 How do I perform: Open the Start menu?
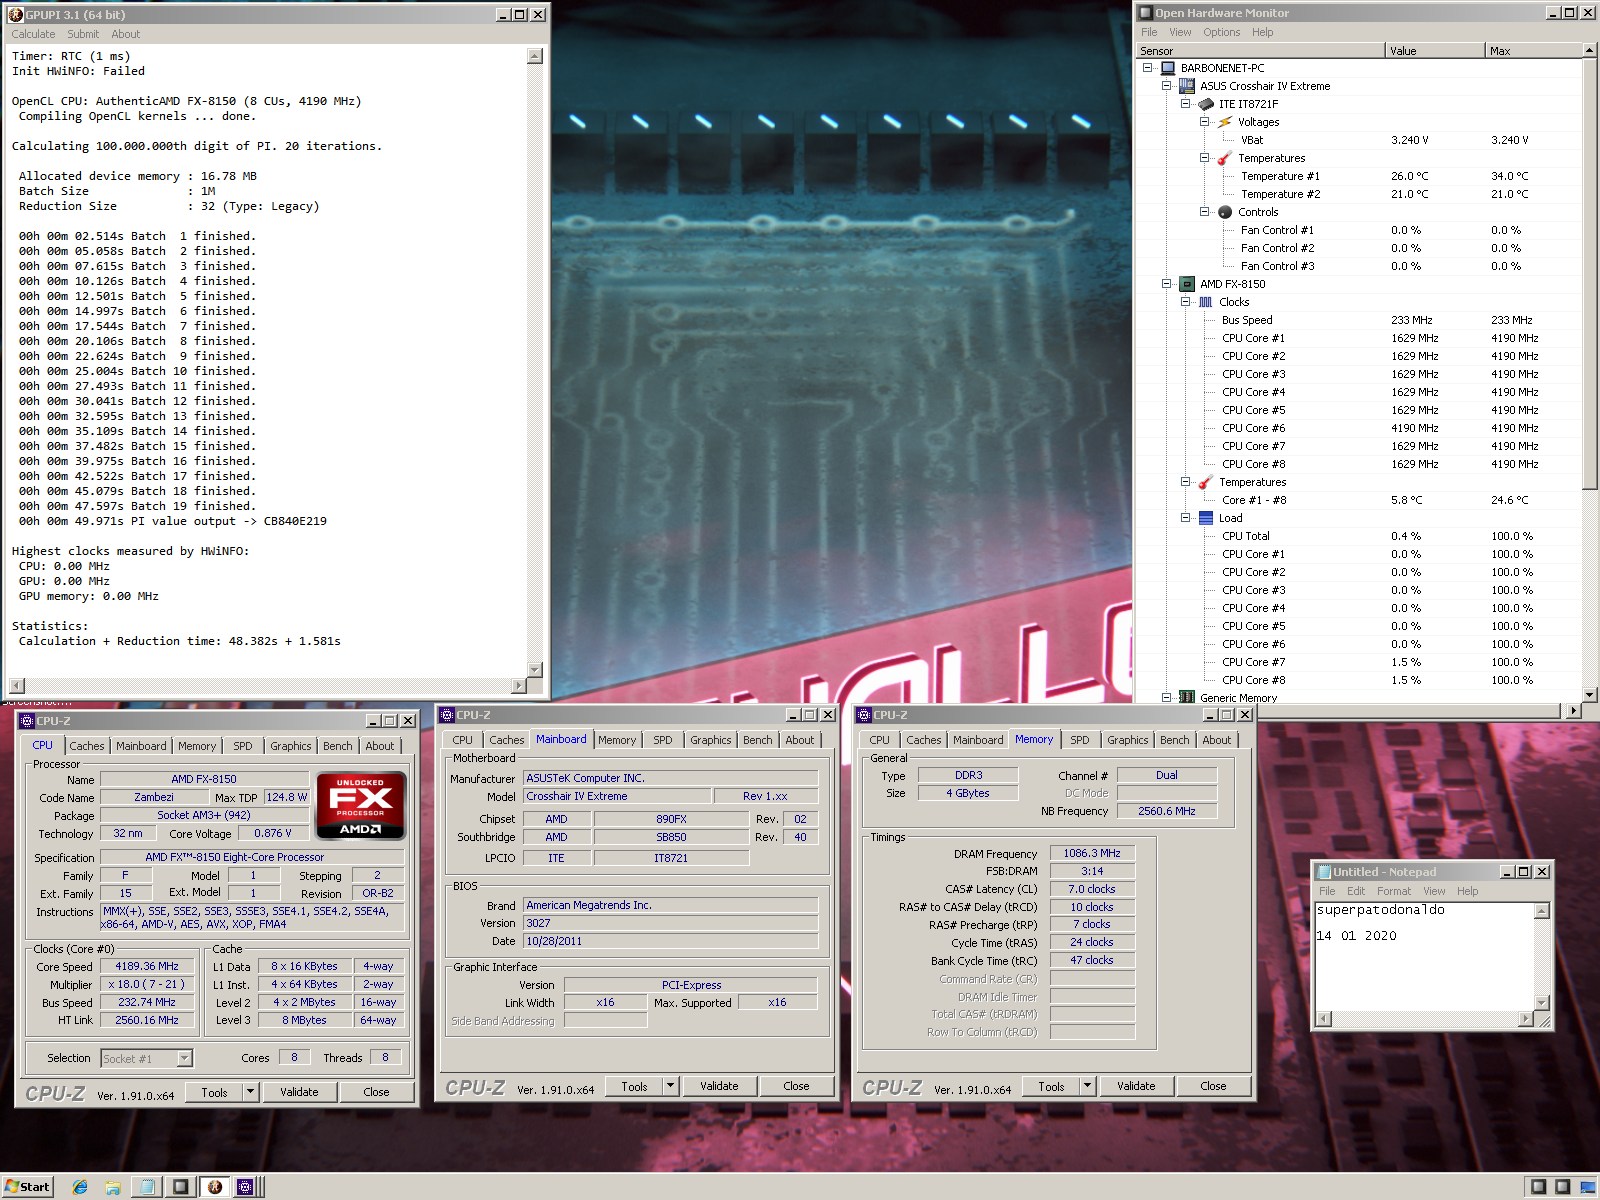click(27, 1187)
